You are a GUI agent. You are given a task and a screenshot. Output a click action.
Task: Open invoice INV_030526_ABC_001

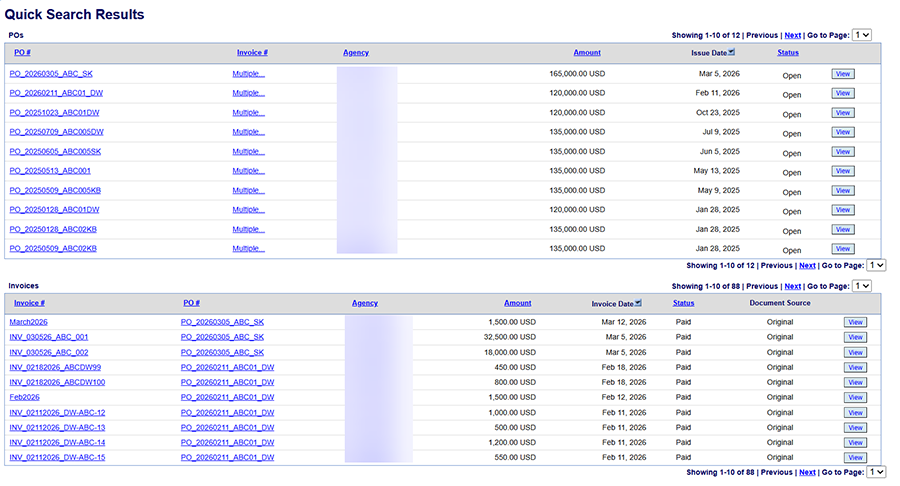(49, 337)
